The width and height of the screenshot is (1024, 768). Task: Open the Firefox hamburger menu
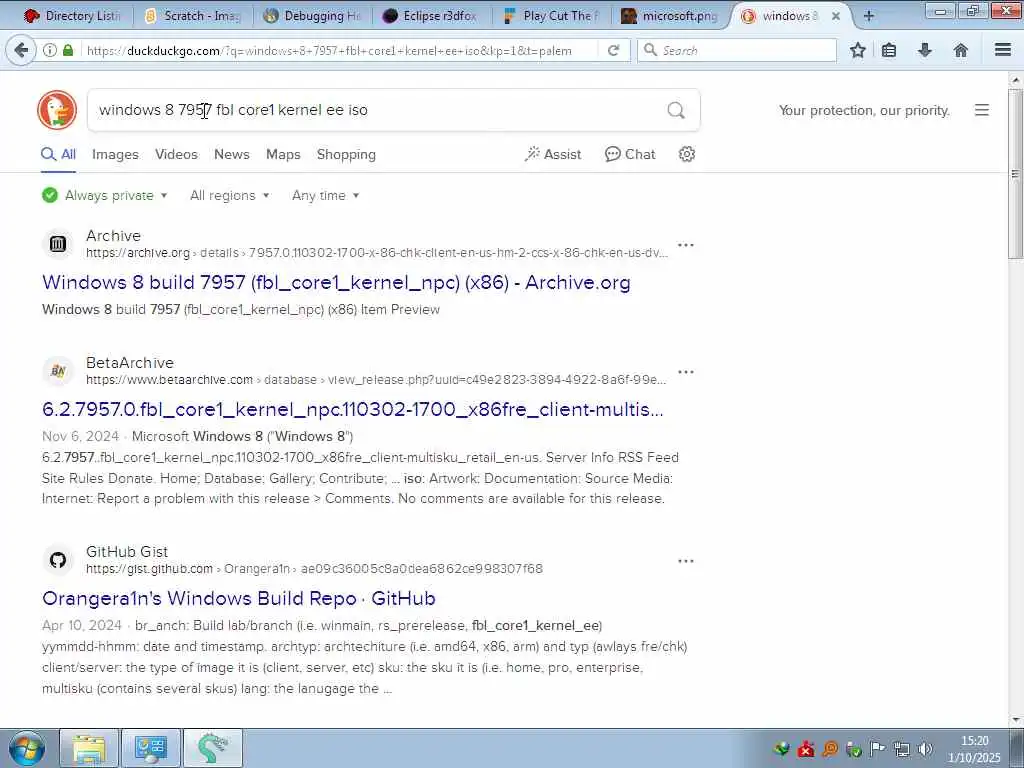click(1002, 50)
